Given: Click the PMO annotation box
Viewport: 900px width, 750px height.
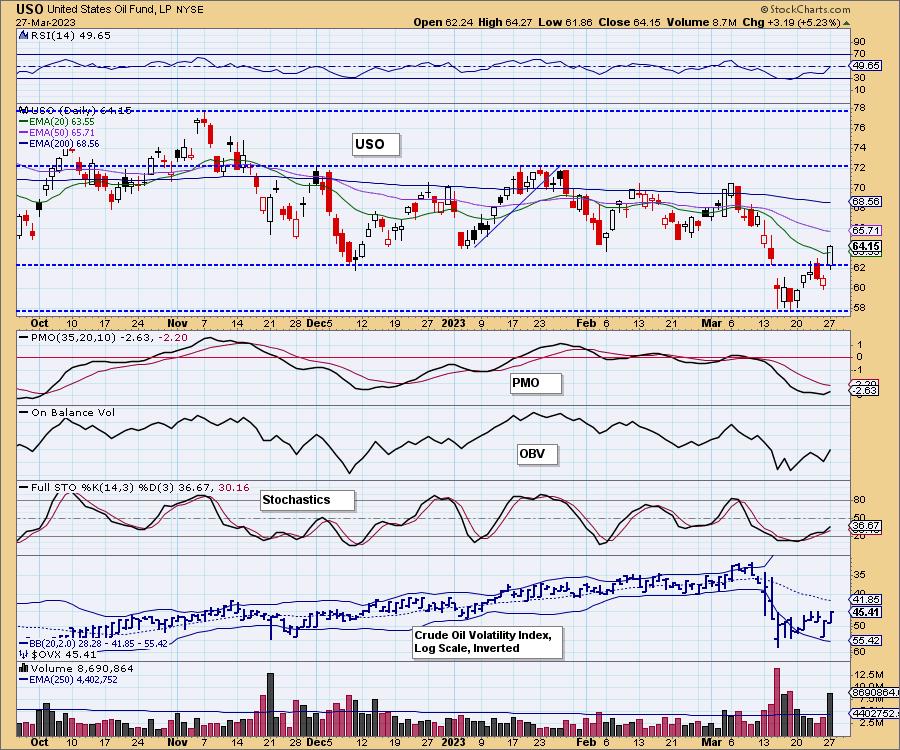Looking at the screenshot, I should 536,383.
